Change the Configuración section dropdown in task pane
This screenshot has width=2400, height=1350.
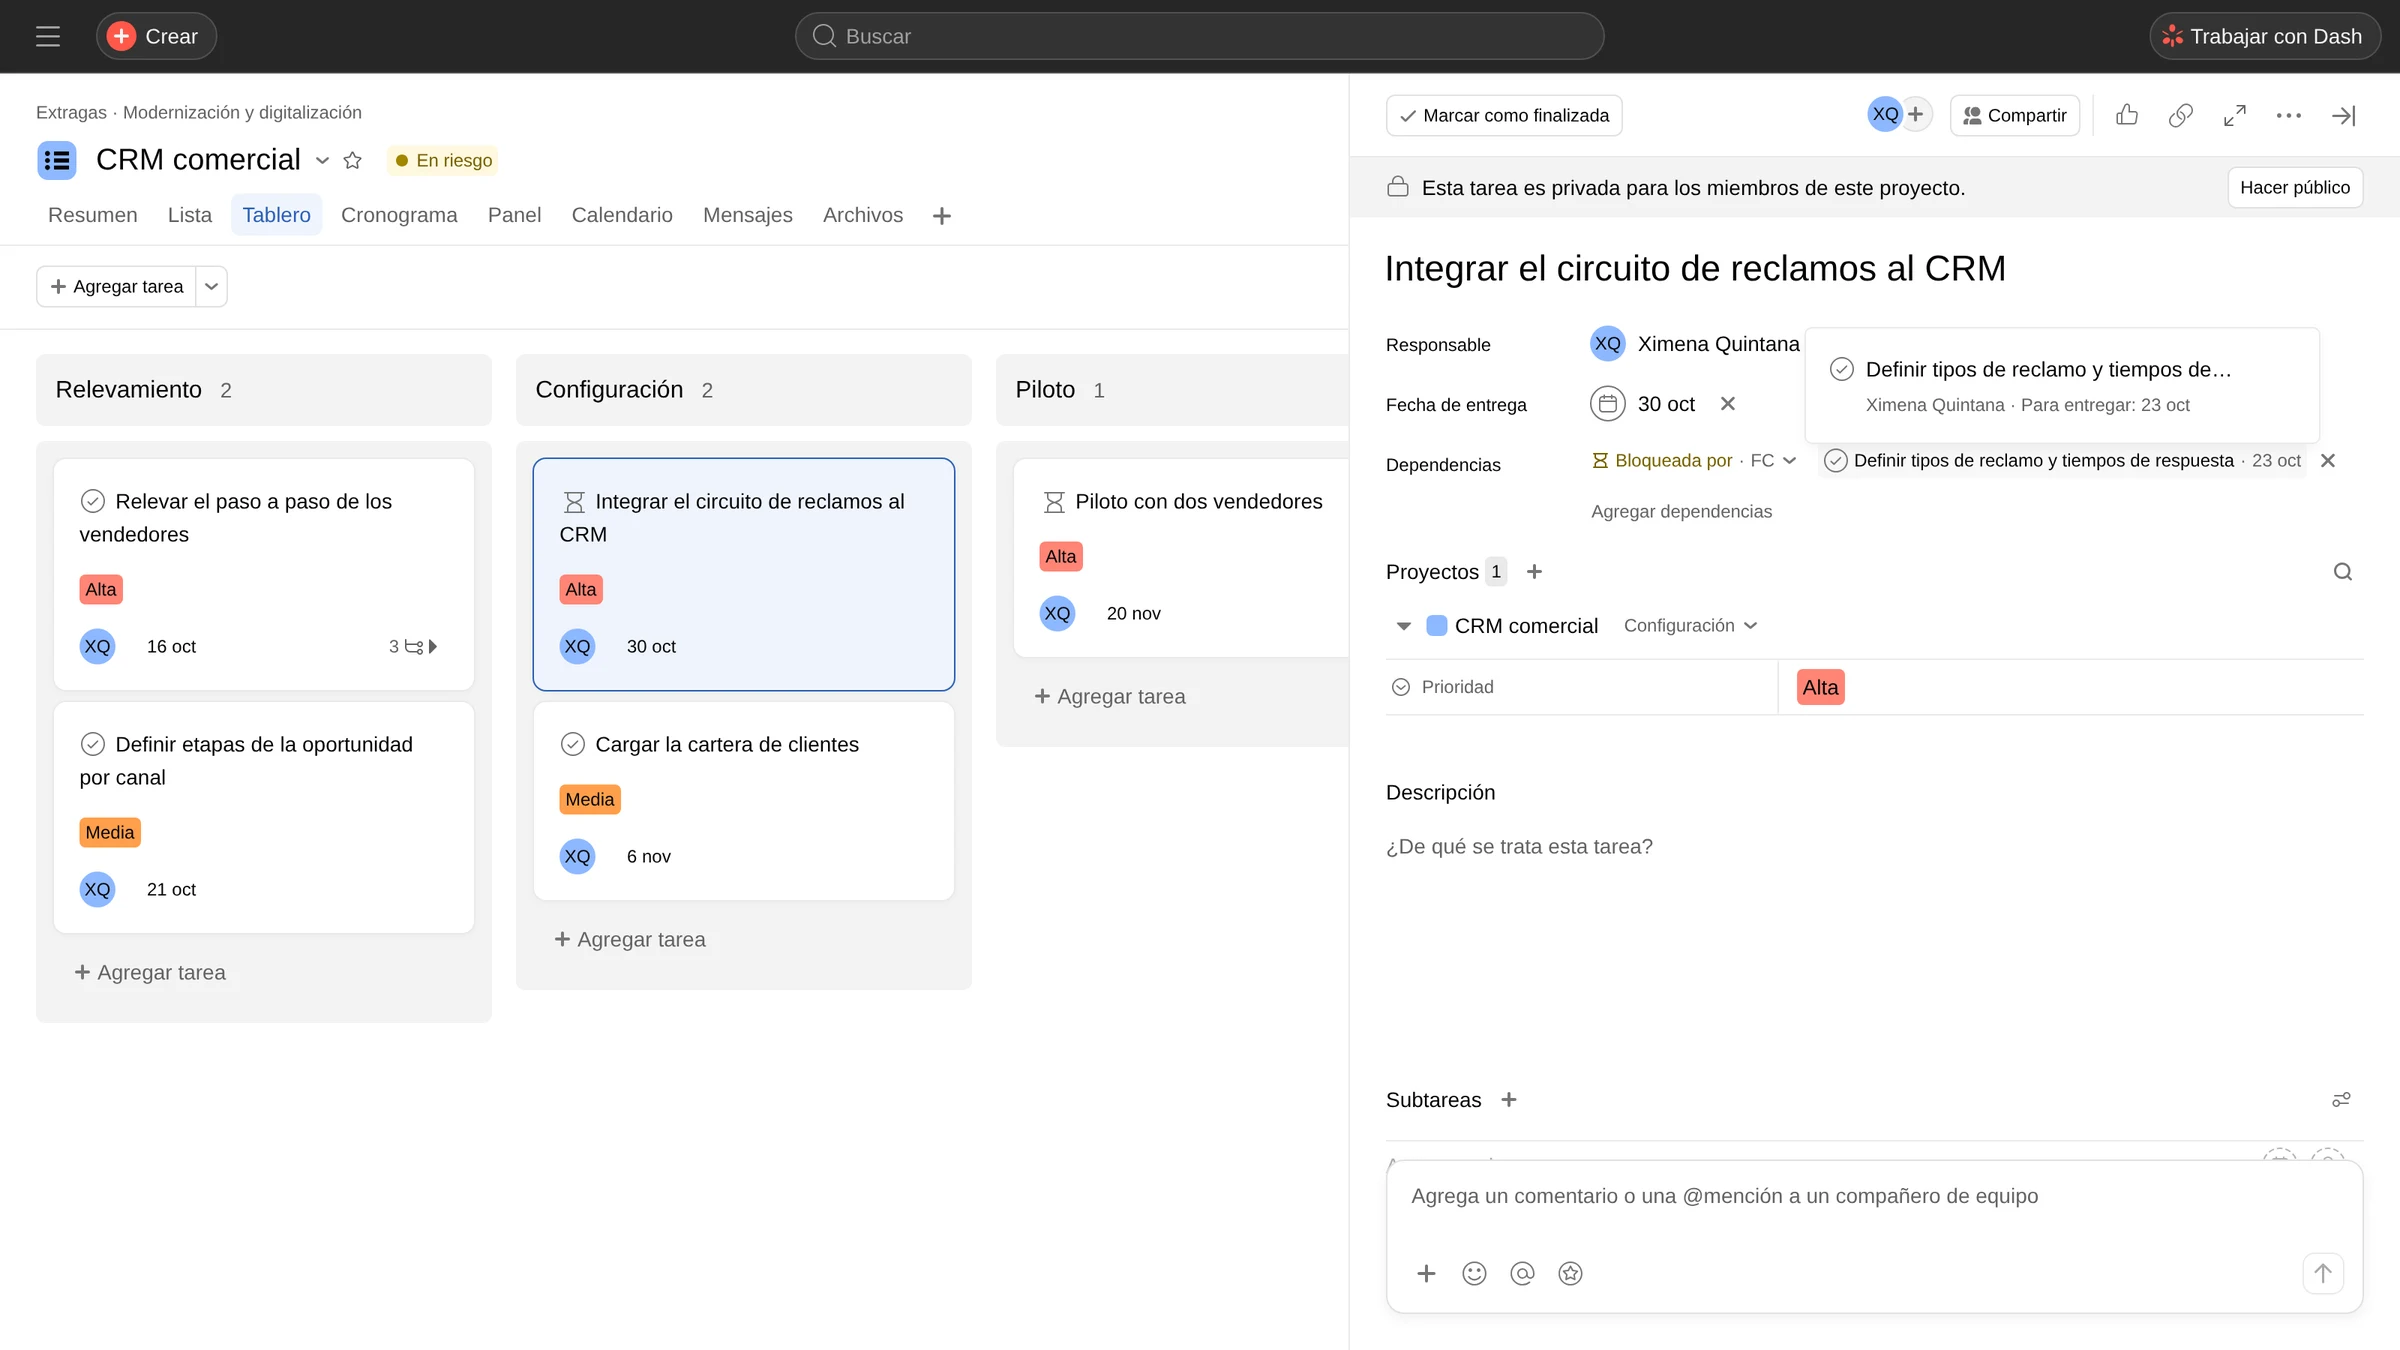(1690, 626)
